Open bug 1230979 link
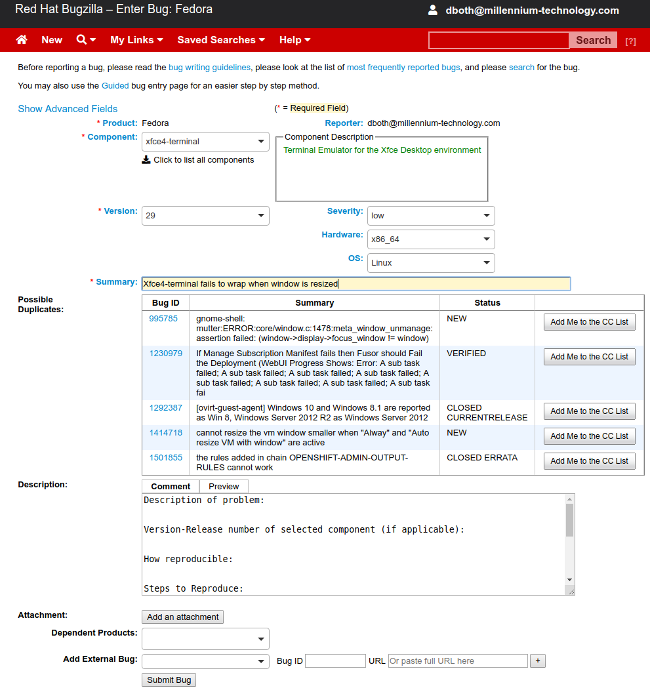 click(165, 353)
